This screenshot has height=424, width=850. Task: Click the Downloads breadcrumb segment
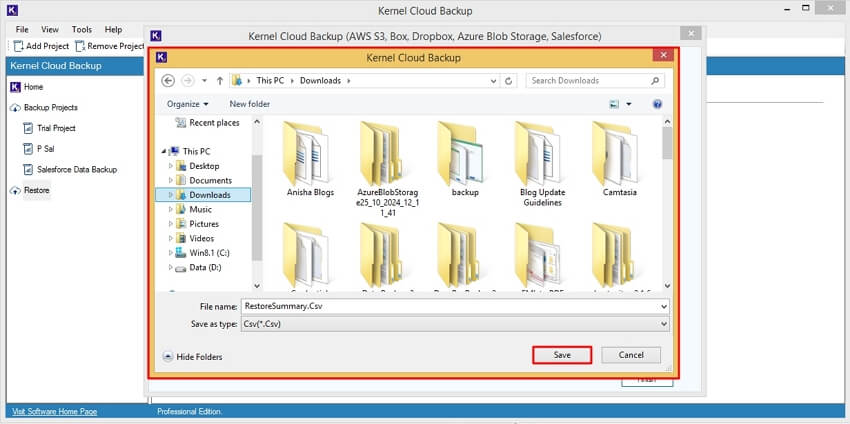click(x=320, y=80)
